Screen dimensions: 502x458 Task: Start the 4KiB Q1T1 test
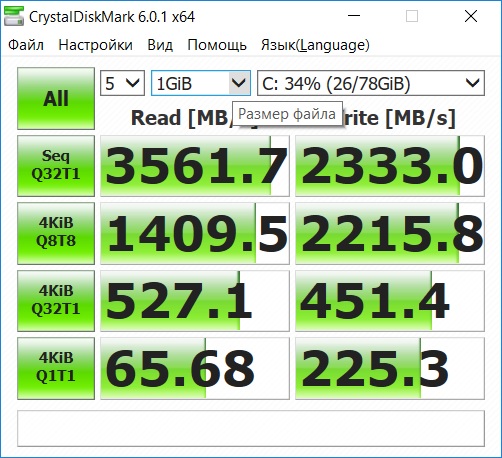(56, 368)
